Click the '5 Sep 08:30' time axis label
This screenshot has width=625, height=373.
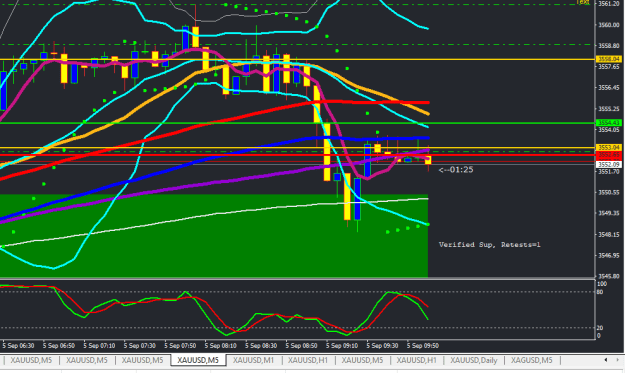click(261, 346)
